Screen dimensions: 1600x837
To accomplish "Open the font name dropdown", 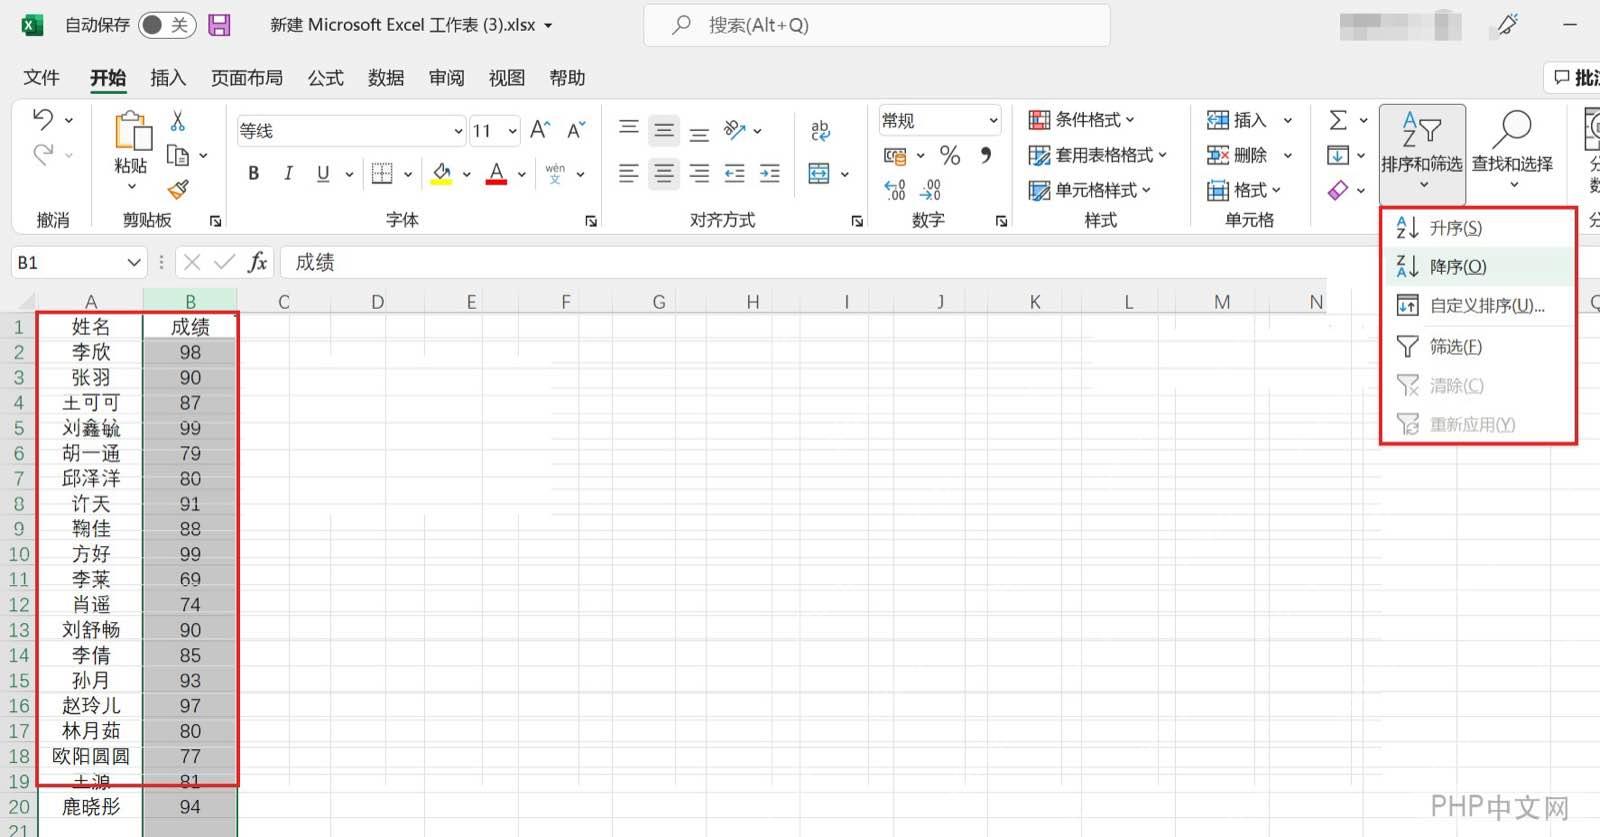I will pyautogui.click(x=458, y=131).
